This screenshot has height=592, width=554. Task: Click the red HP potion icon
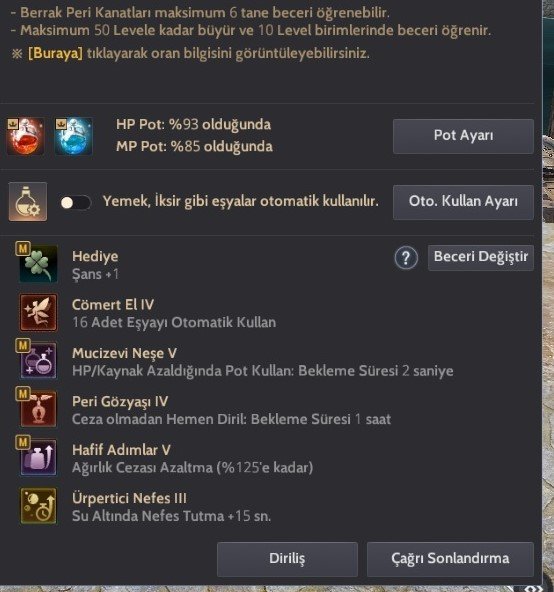(x=25, y=136)
